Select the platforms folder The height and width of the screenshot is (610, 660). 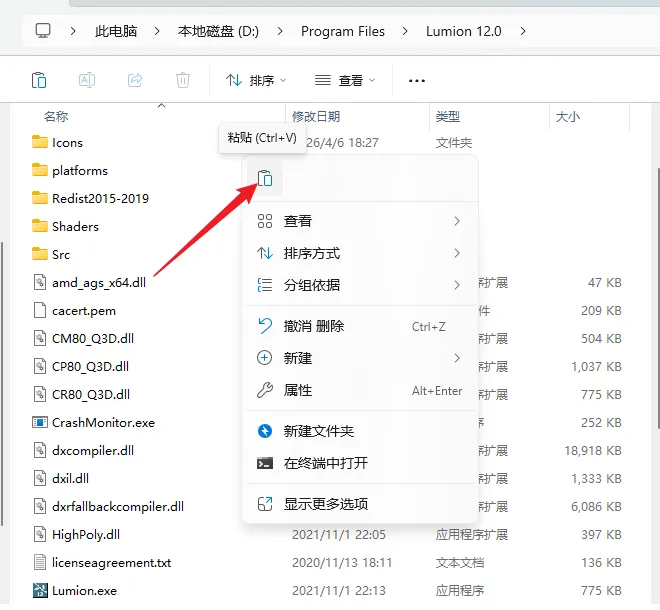[x=70, y=170]
